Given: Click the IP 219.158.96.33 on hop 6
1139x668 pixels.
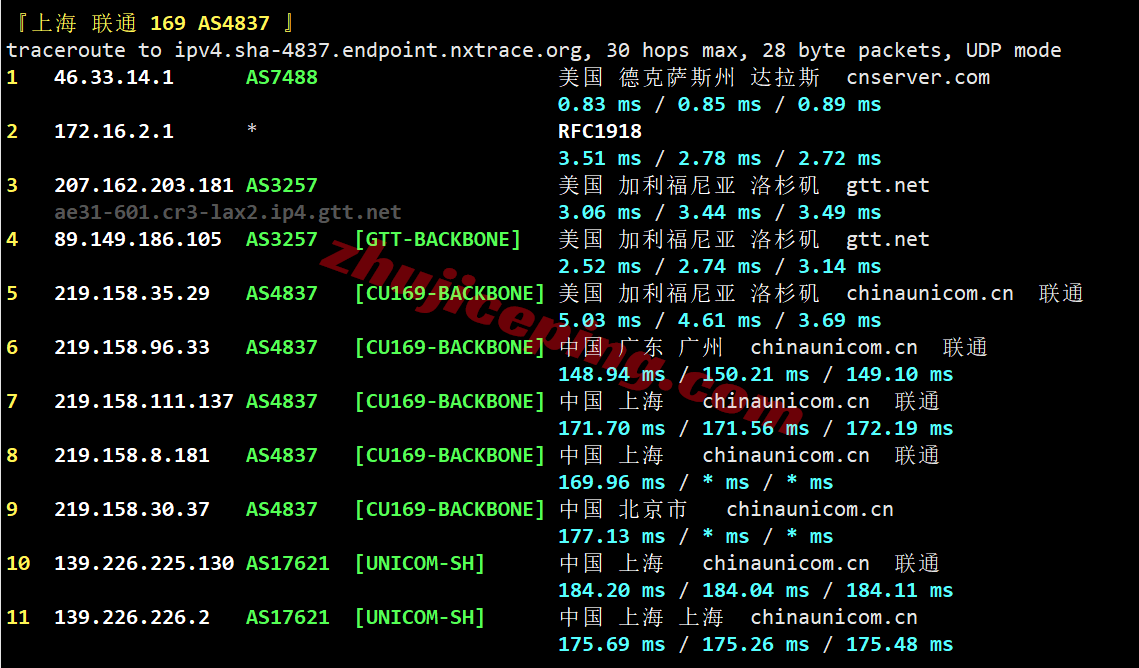Looking at the screenshot, I should 132,347.
